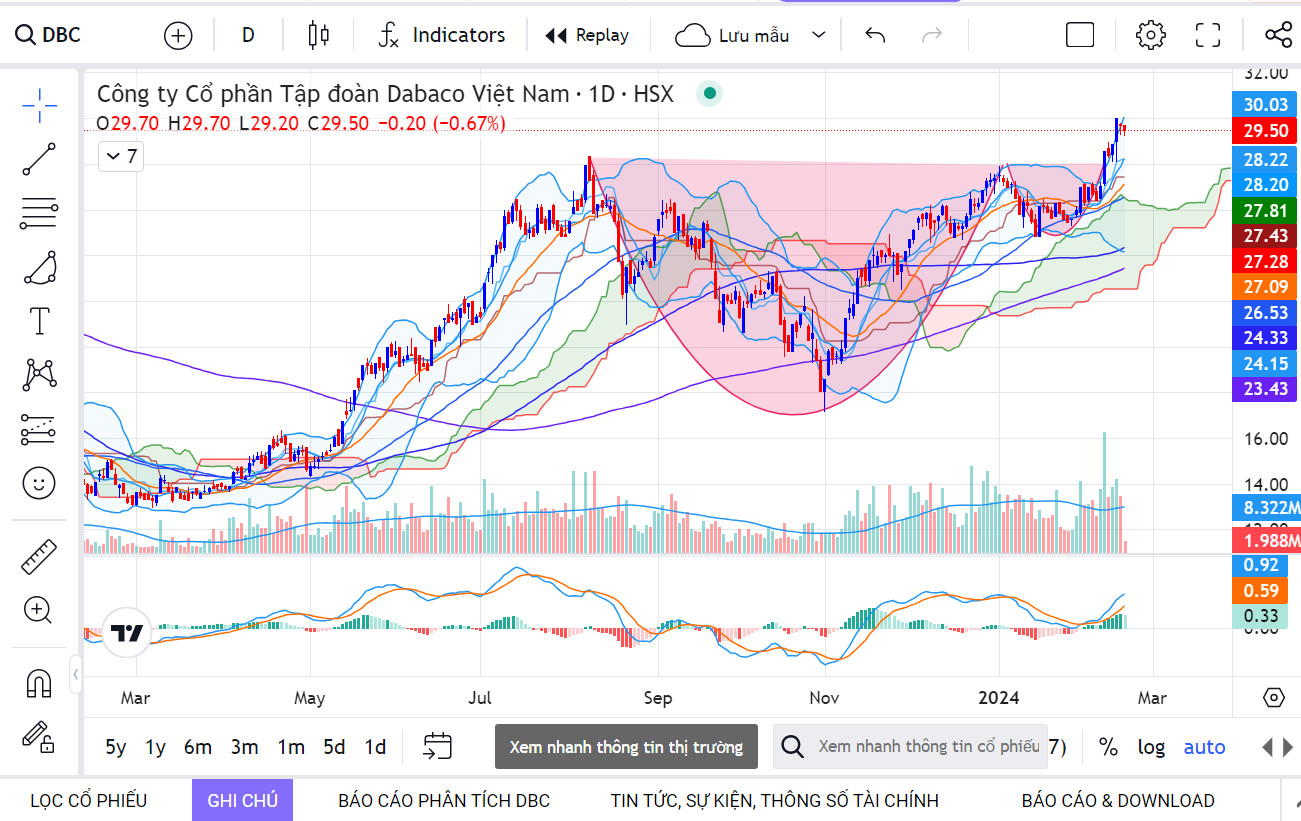The width and height of the screenshot is (1301, 821).
Task: Open the XABCD pattern tools
Action: pyautogui.click(x=39, y=375)
